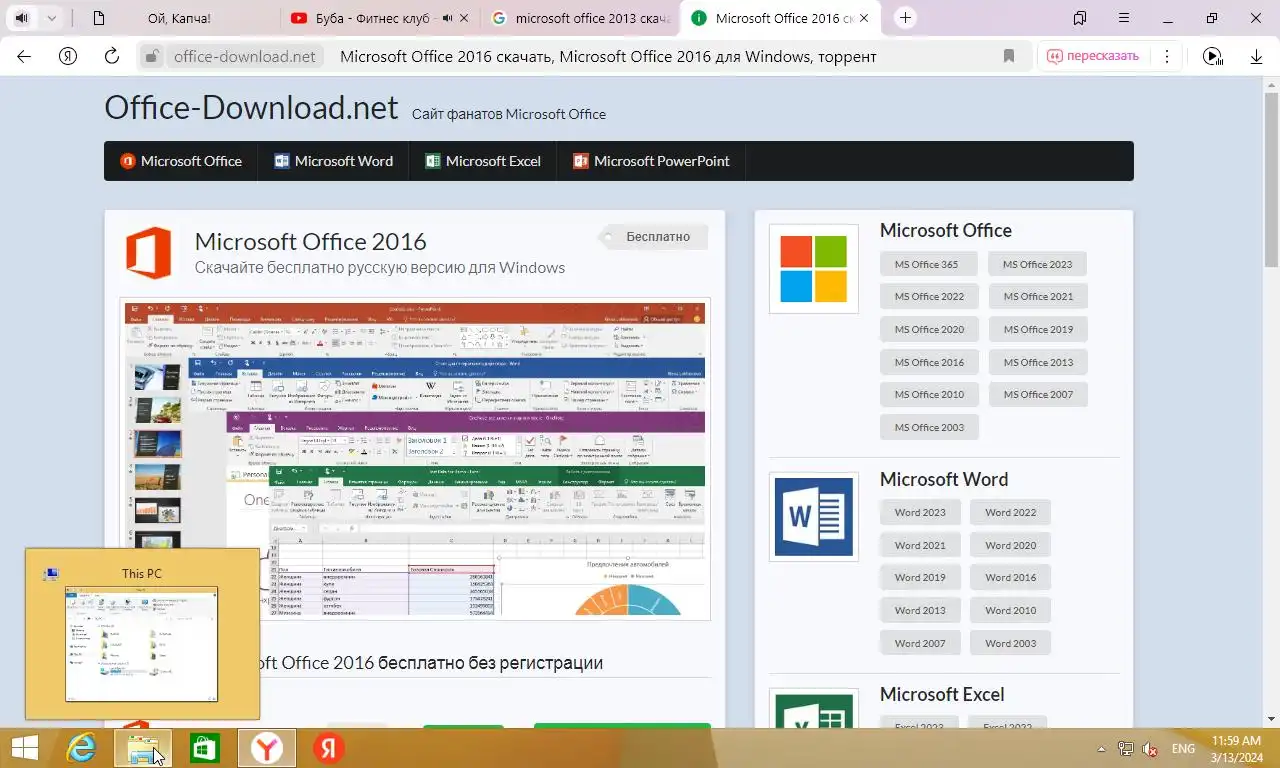Open Microsoft PowerPoint in the site menu
The image size is (1280, 768).
651,161
